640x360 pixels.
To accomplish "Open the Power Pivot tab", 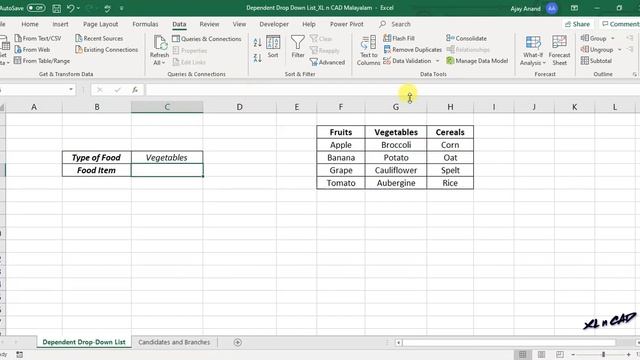I will pyautogui.click(x=347, y=24).
